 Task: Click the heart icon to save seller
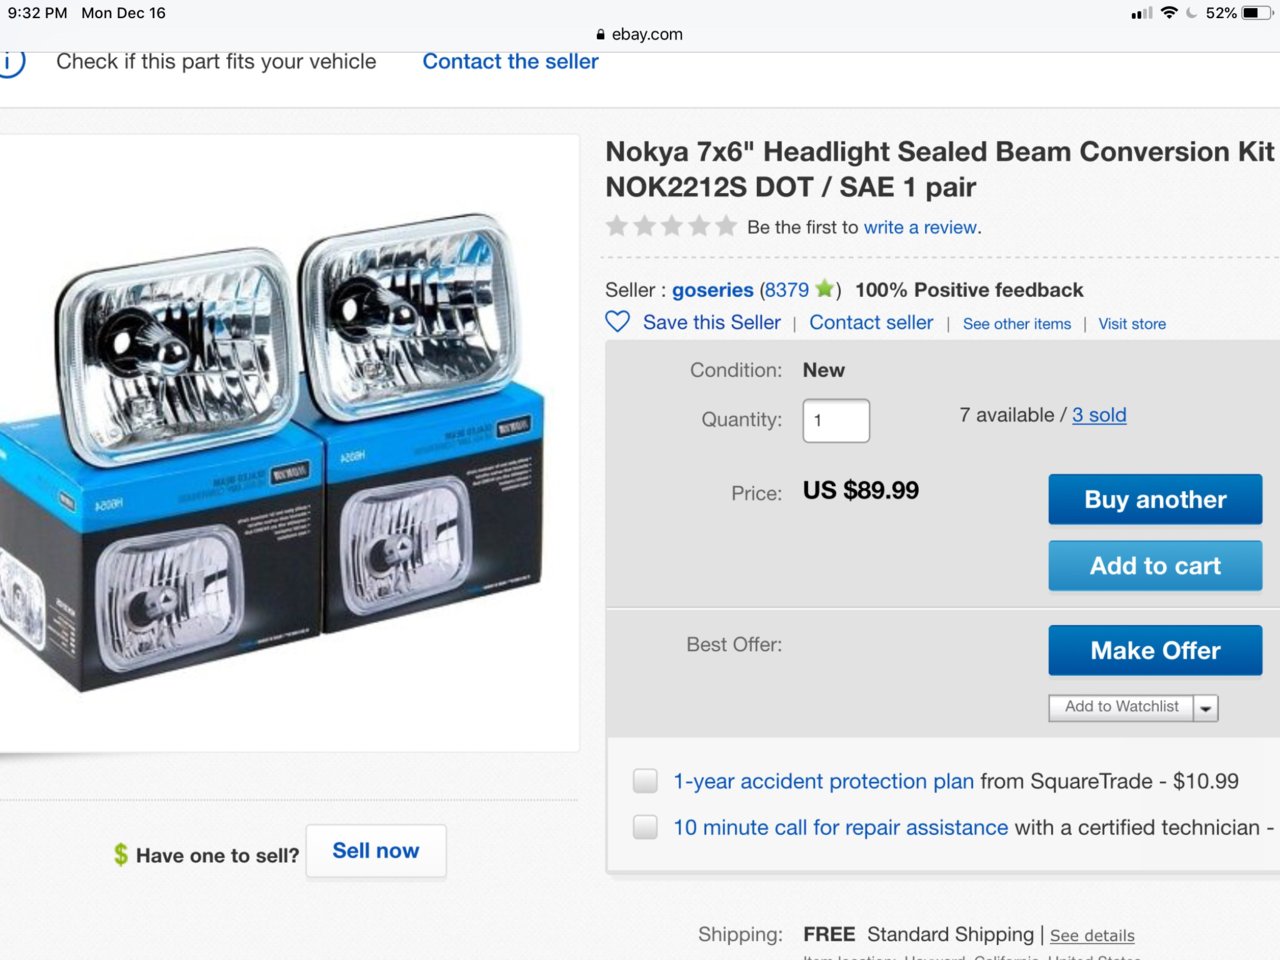[x=618, y=322]
